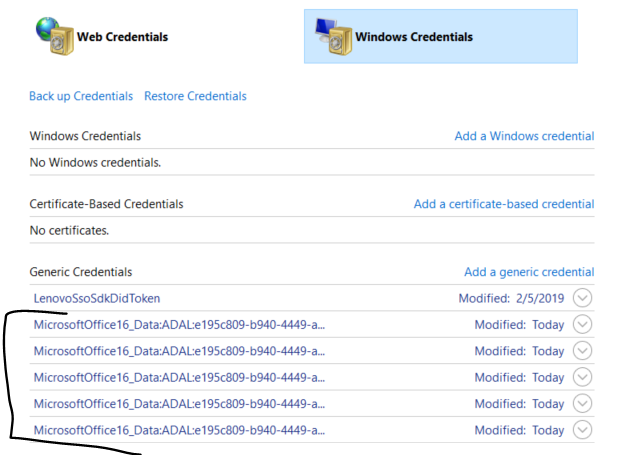Select the Windows Credentials tab label

point(414,37)
